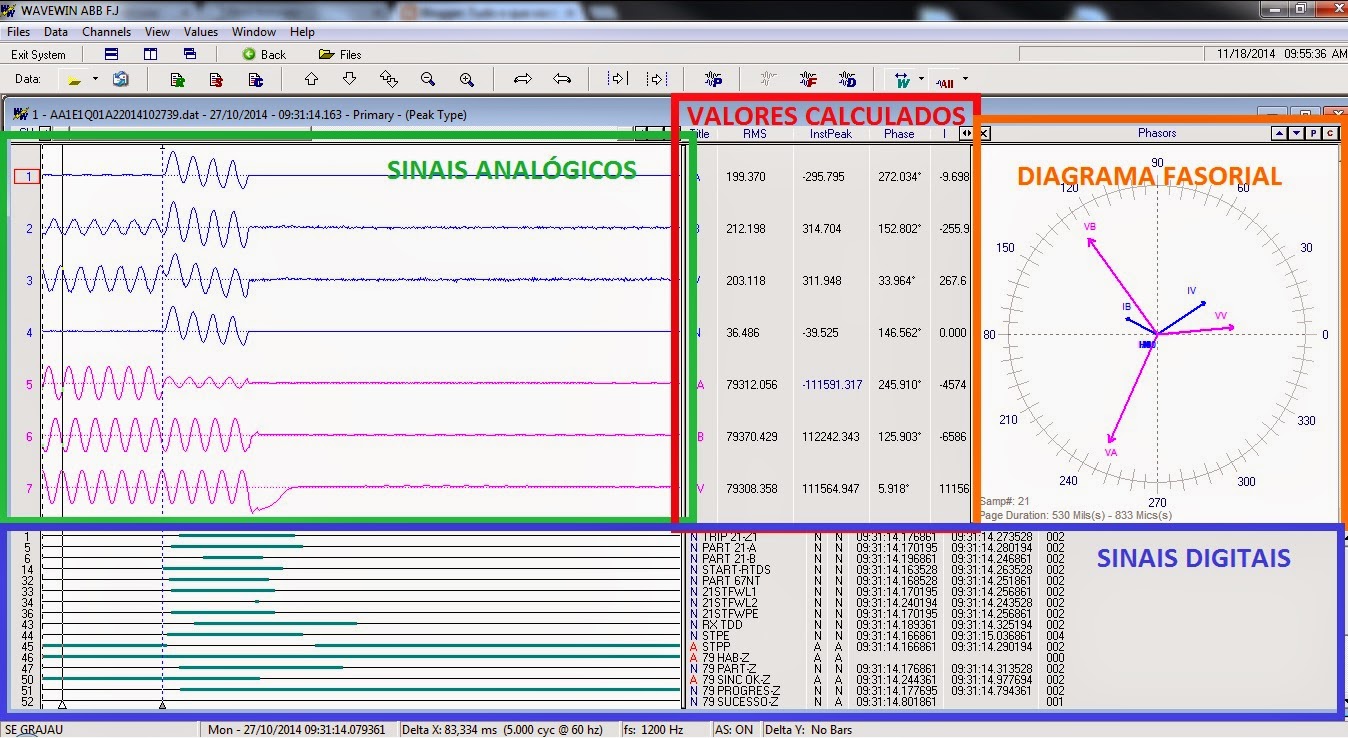The width and height of the screenshot is (1348, 738).
Task: Zoom out of the waveform
Action: [428, 79]
